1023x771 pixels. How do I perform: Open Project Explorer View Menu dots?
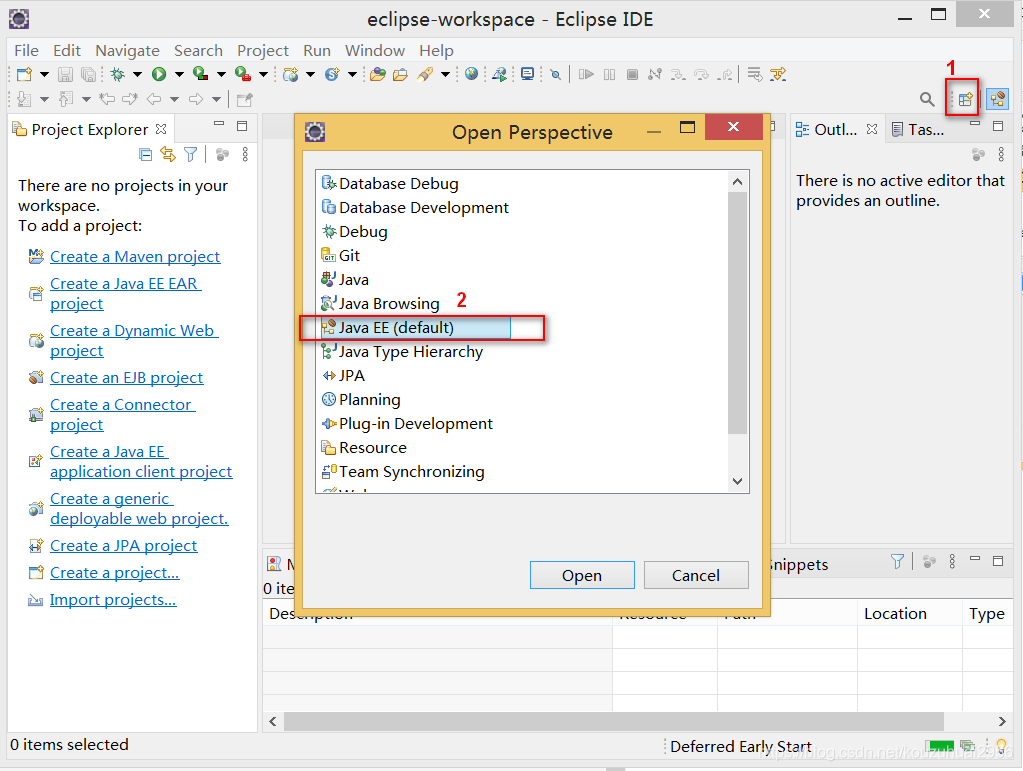(x=245, y=155)
